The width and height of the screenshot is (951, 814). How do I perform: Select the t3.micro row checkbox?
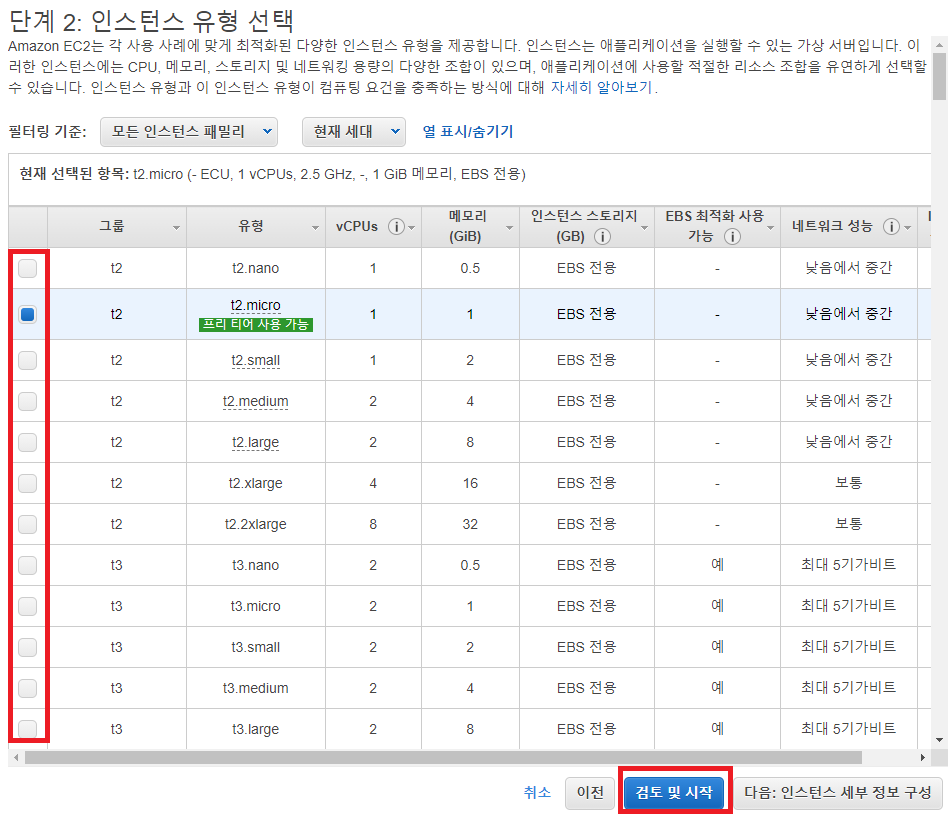tap(27, 606)
